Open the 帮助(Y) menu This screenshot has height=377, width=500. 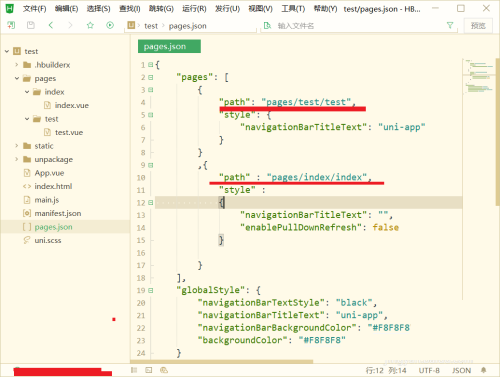[325, 9]
